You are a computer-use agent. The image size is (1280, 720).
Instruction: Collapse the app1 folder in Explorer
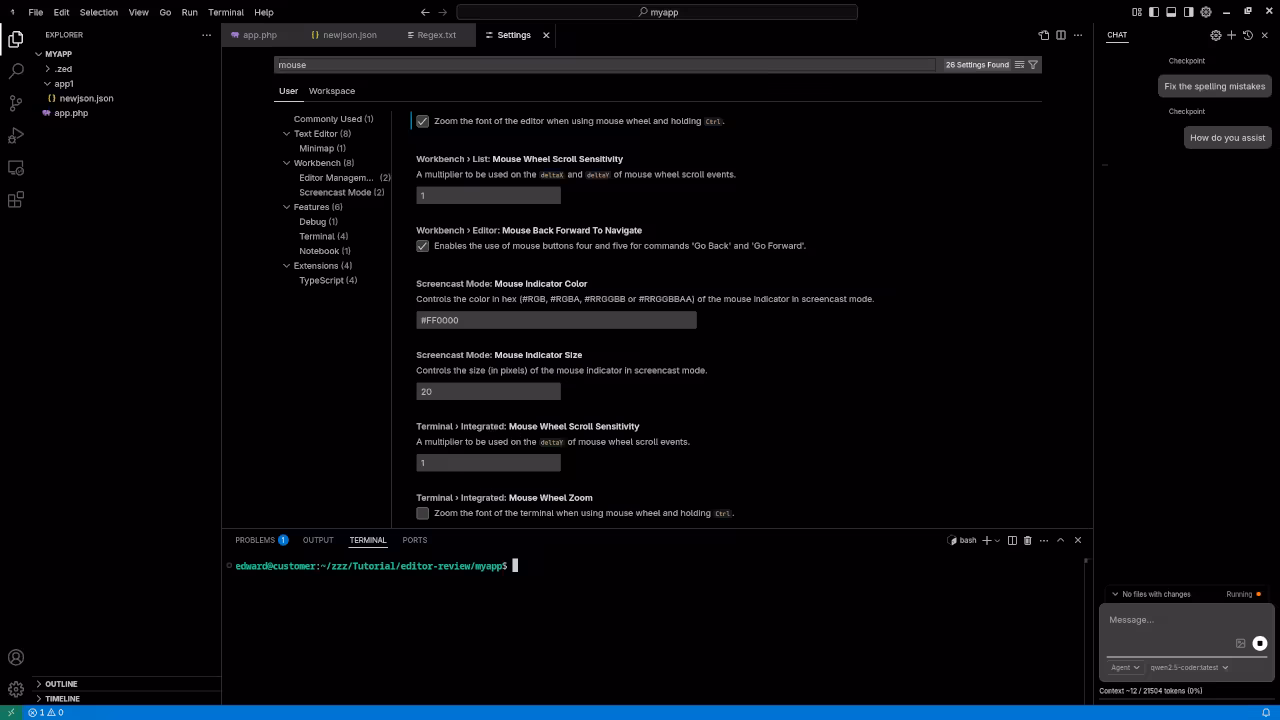pos(47,83)
